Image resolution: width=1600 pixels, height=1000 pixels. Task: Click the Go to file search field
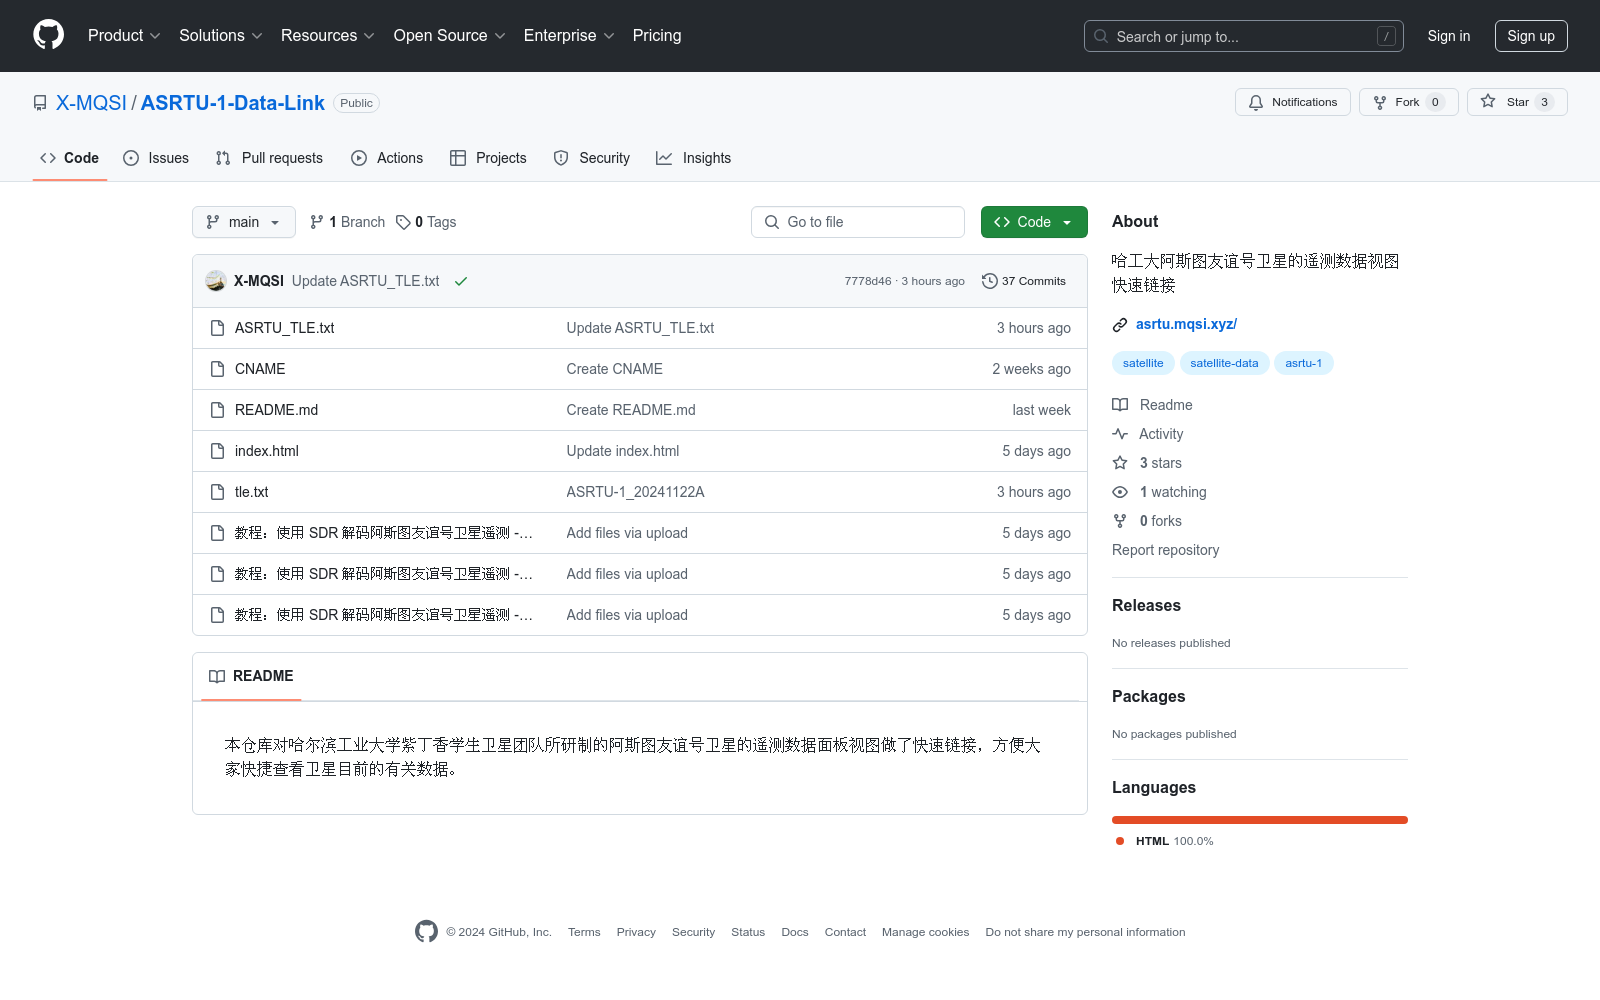[x=858, y=222]
